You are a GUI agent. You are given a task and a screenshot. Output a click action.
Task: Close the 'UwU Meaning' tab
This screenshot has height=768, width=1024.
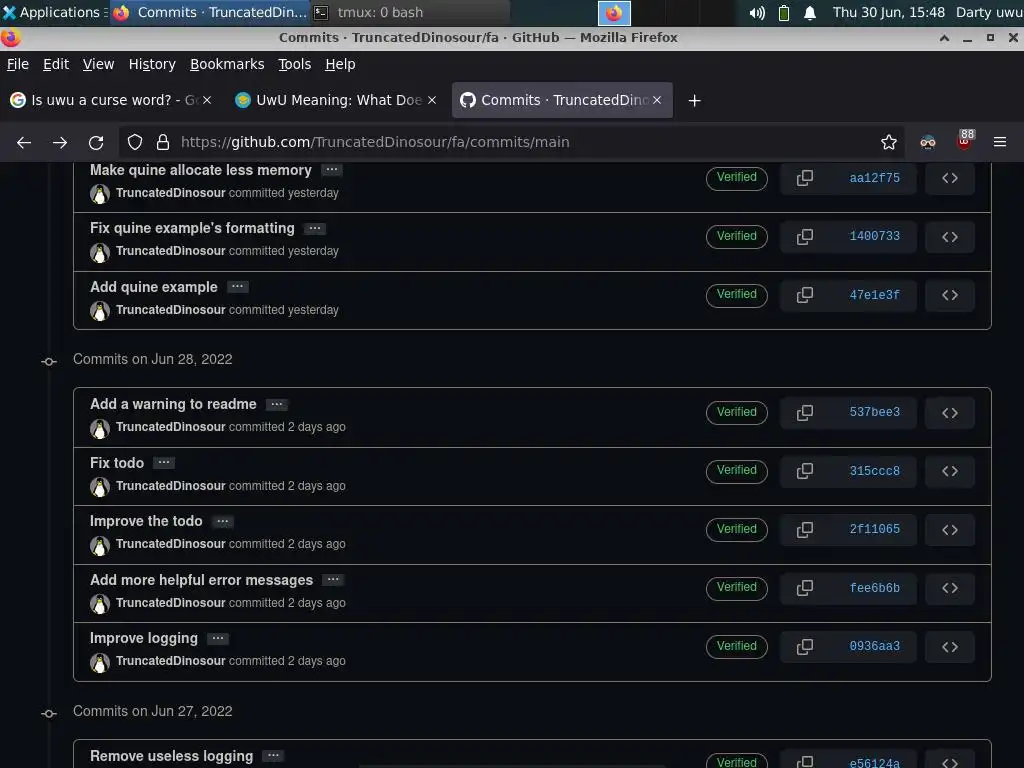click(432, 100)
